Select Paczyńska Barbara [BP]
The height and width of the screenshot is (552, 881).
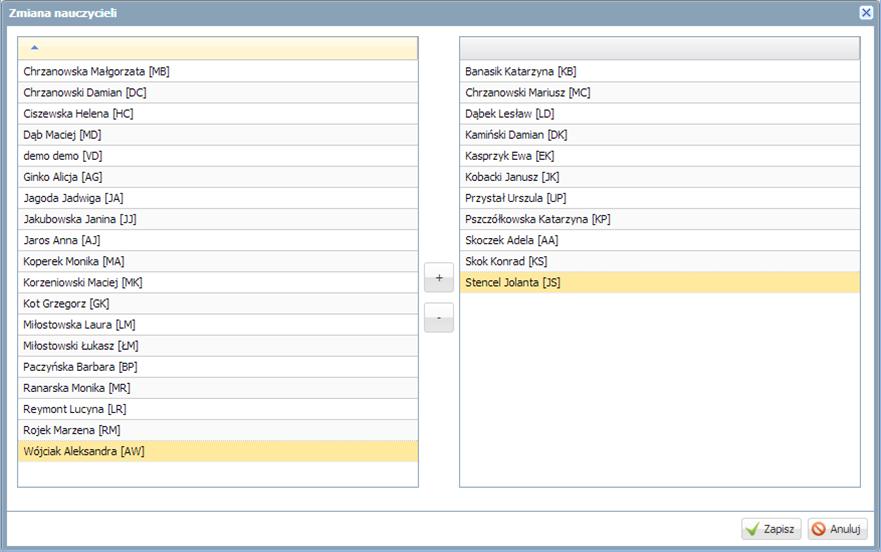point(218,367)
